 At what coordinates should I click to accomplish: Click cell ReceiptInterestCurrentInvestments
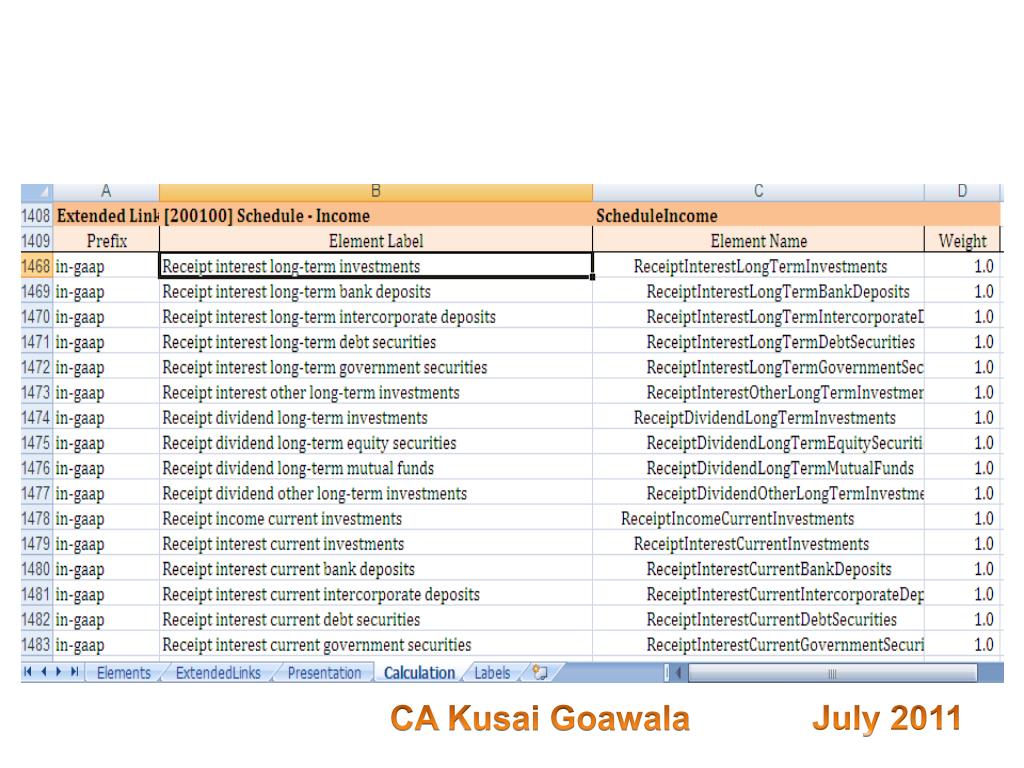(x=758, y=544)
